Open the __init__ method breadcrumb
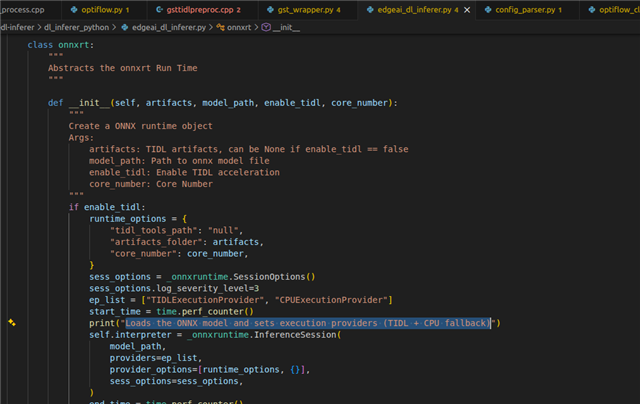640x404 pixels. click(x=286, y=27)
